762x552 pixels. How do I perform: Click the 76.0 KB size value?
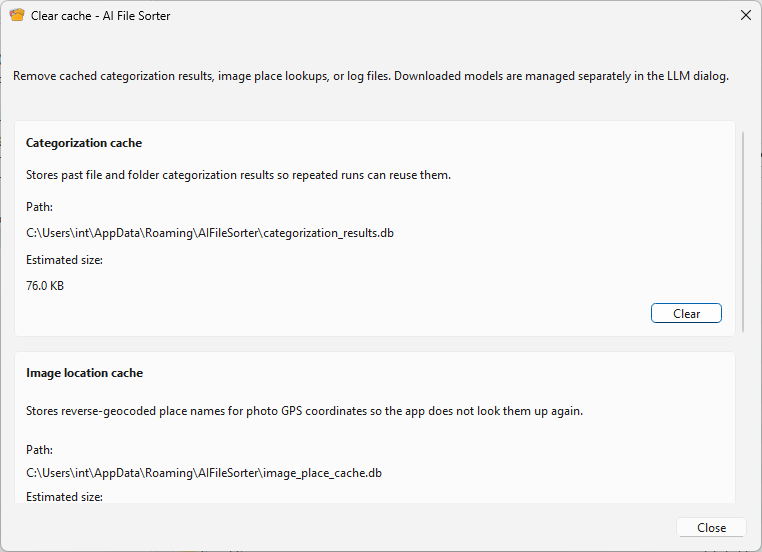pyautogui.click(x=45, y=286)
